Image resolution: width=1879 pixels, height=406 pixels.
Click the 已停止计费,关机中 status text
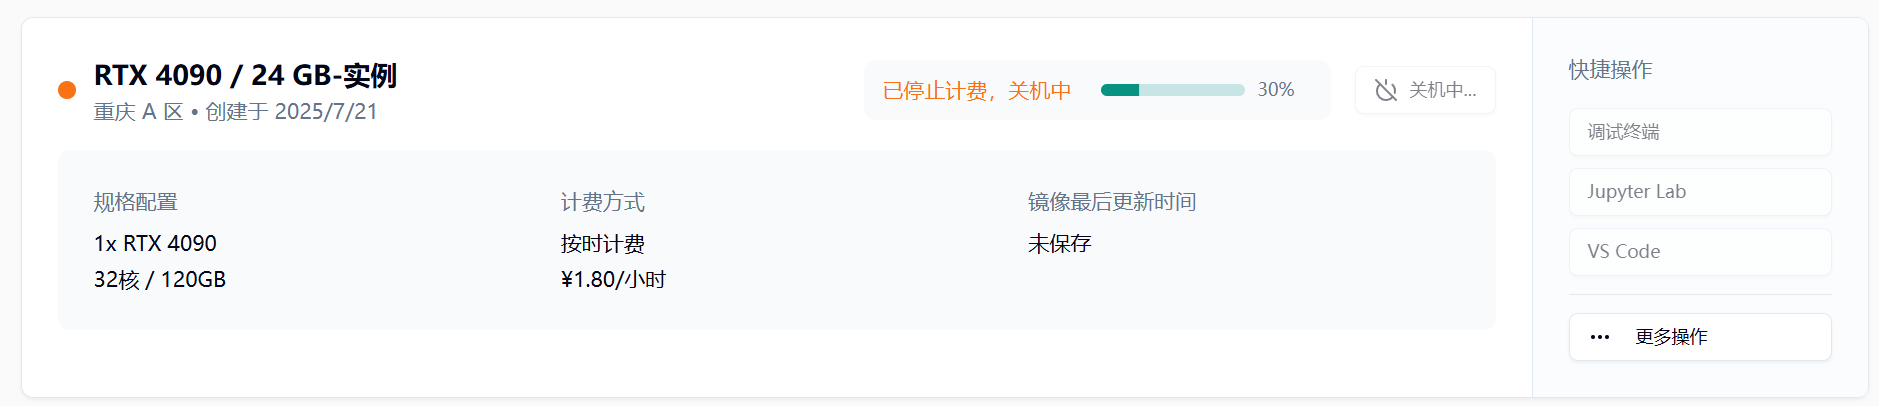[977, 91]
